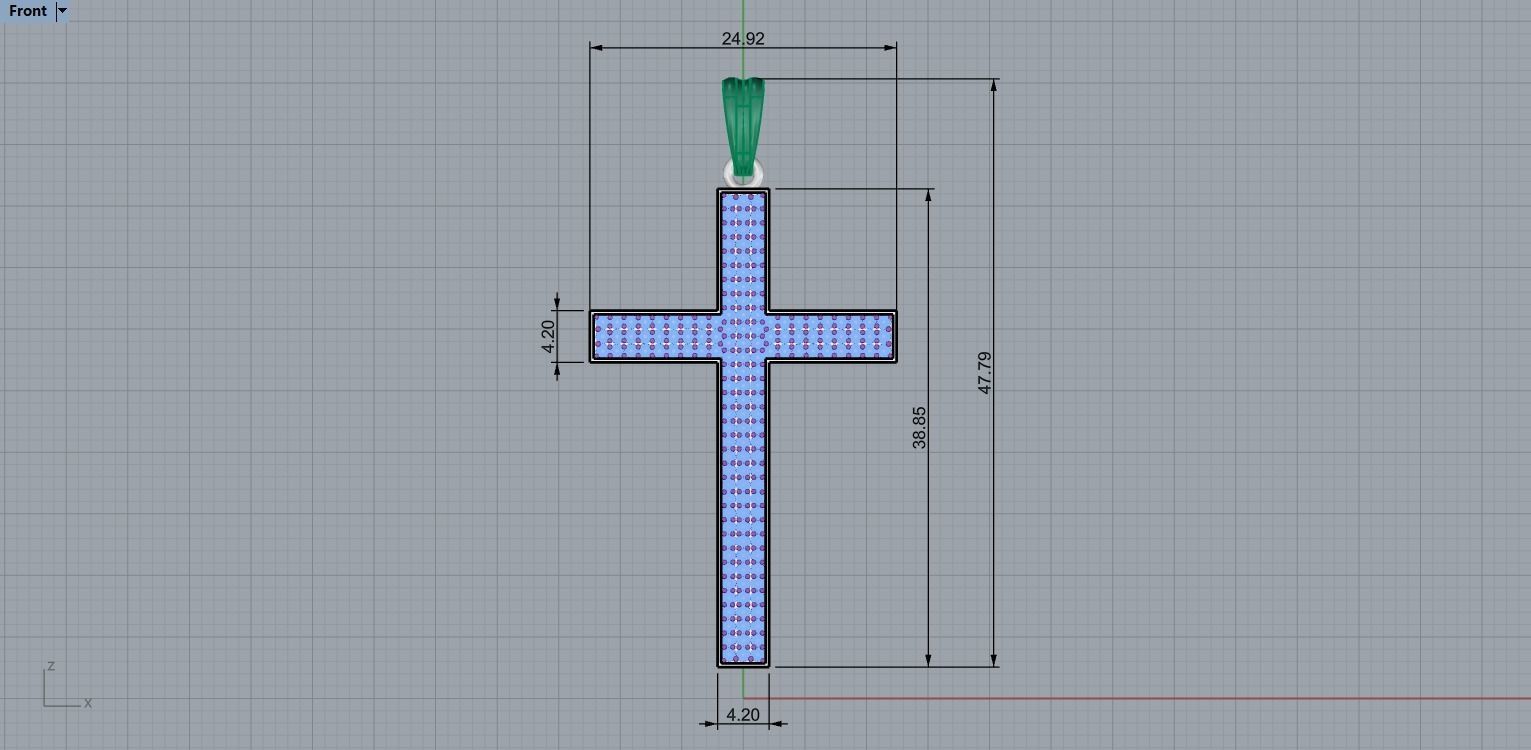The height and width of the screenshot is (750, 1531).
Task: Open the Front viewport menu arrow
Action: pyautogui.click(x=62, y=11)
